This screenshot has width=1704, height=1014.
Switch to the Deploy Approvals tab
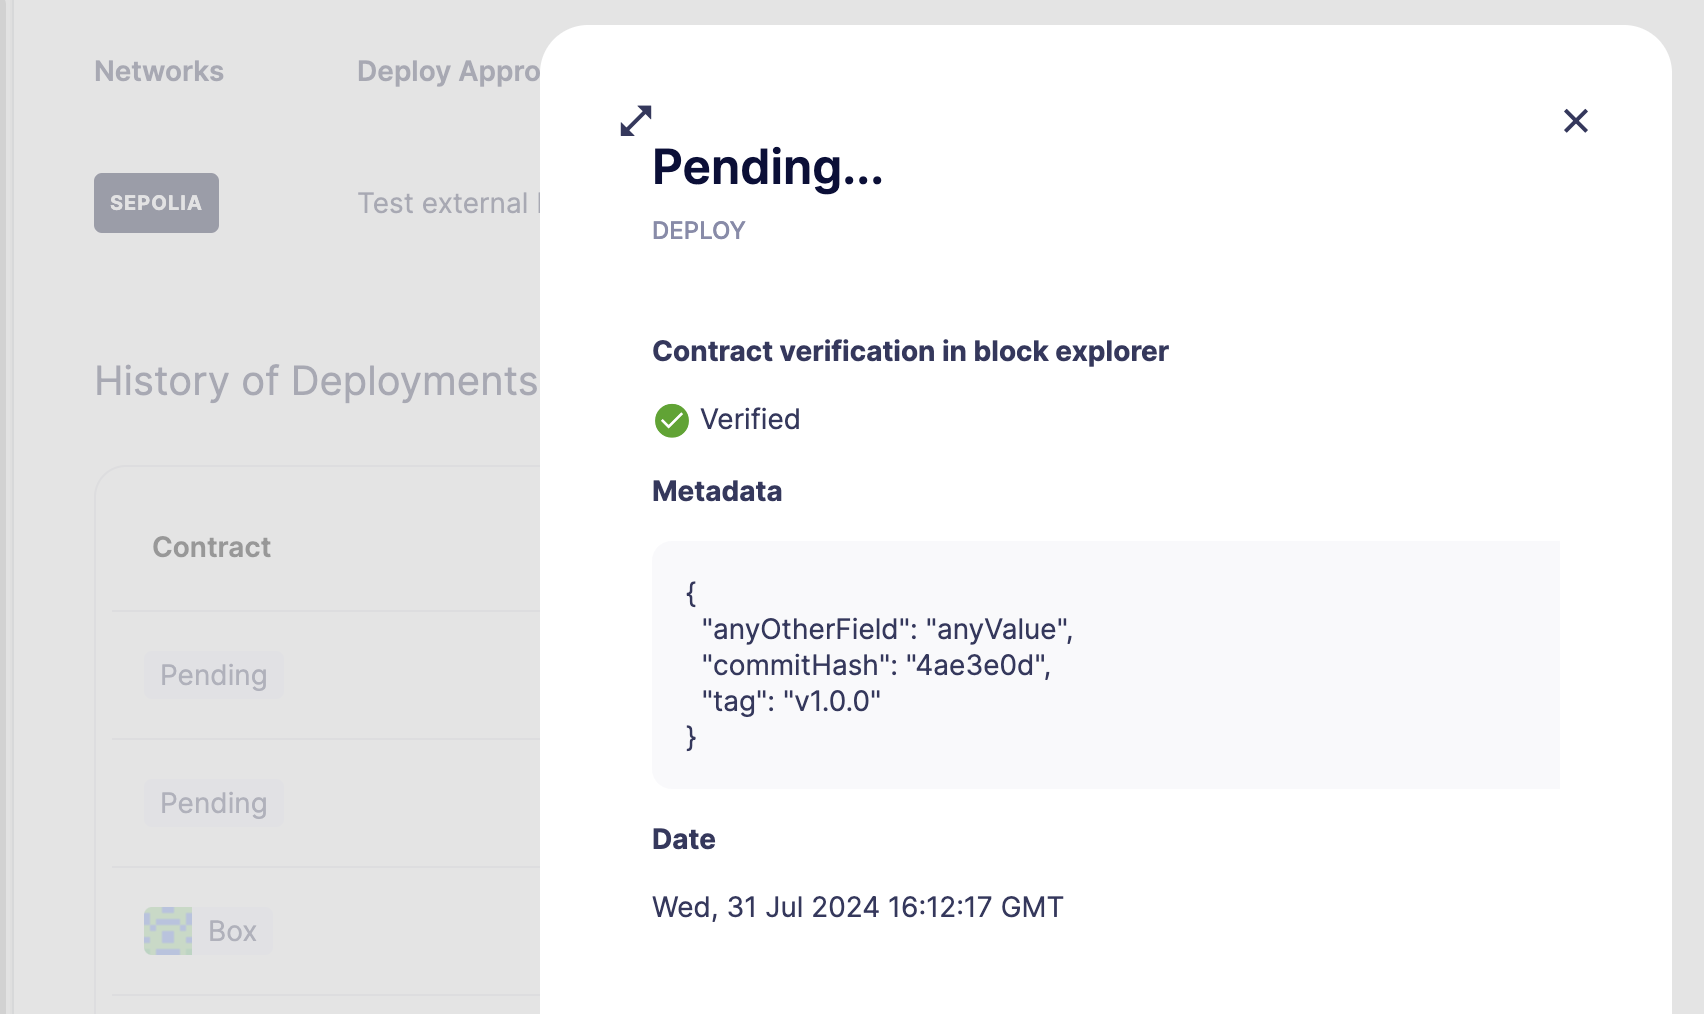pyautogui.click(x=450, y=71)
